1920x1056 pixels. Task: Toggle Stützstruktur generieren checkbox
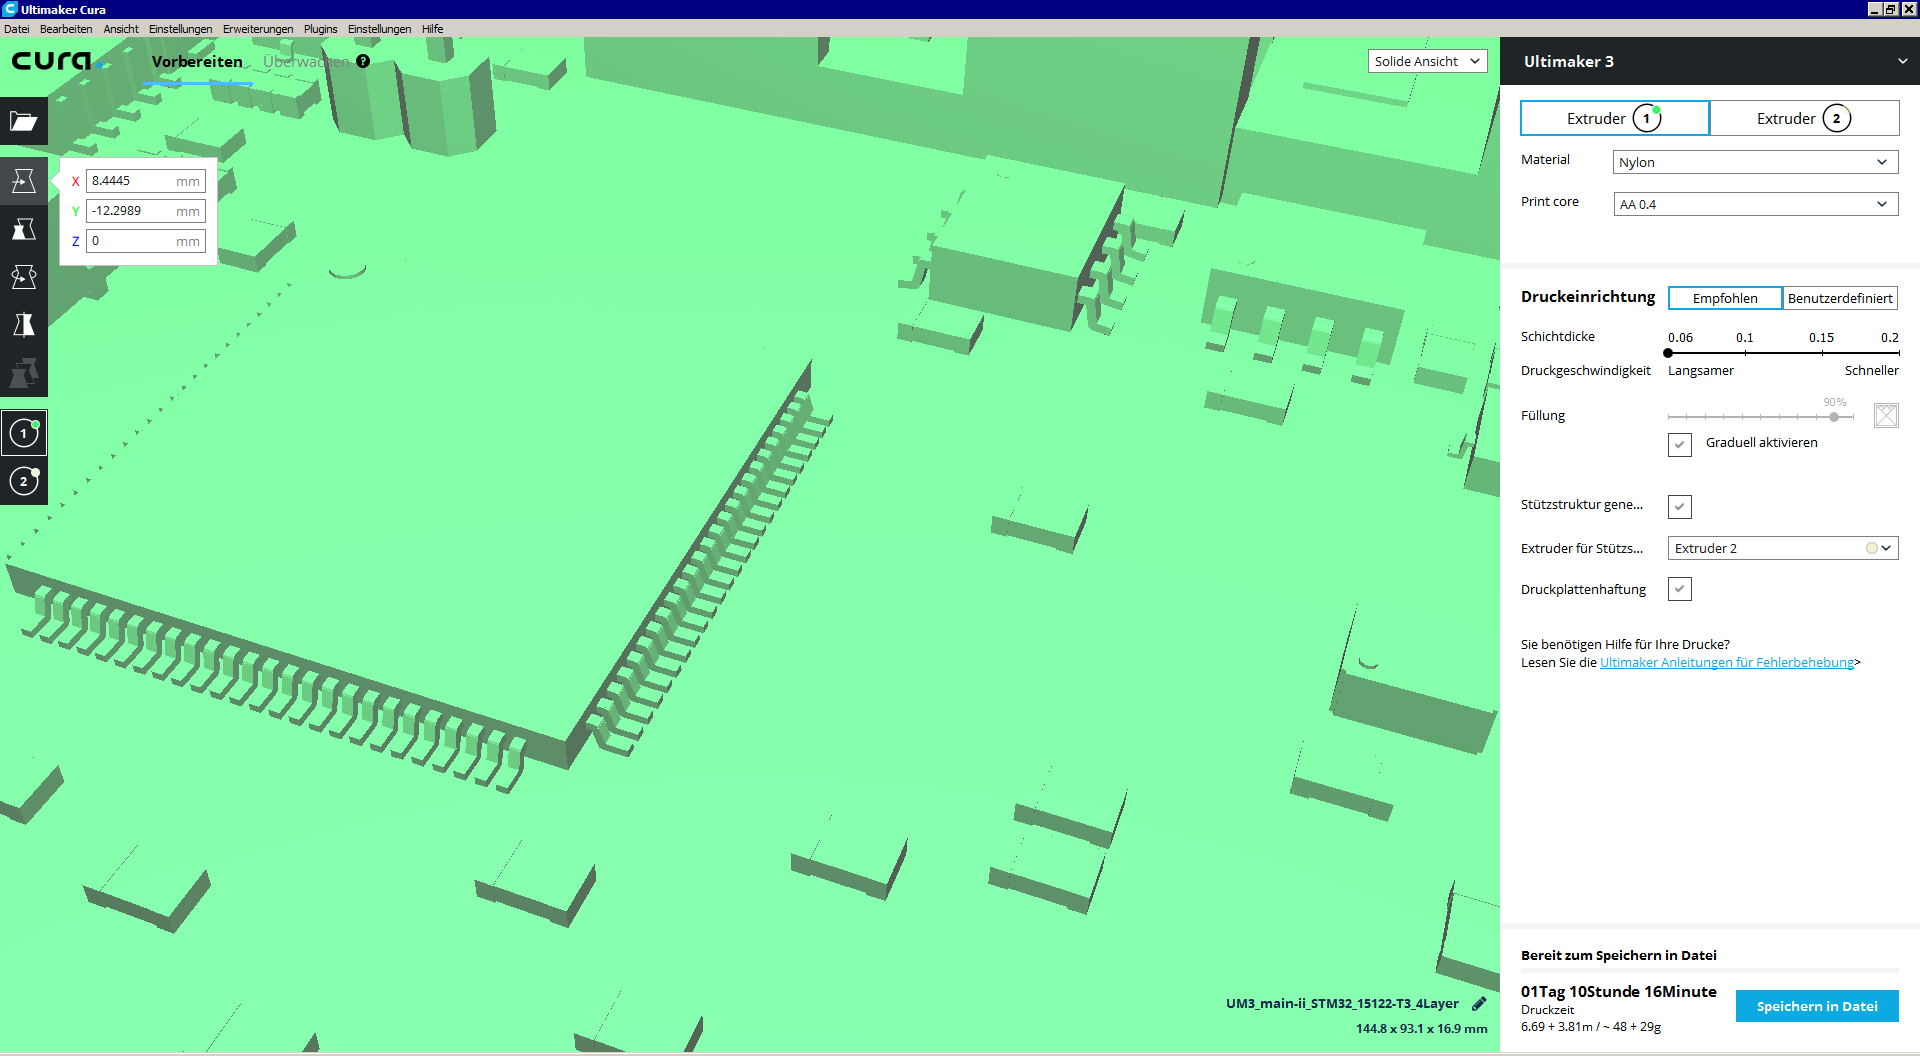pos(1680,506)
